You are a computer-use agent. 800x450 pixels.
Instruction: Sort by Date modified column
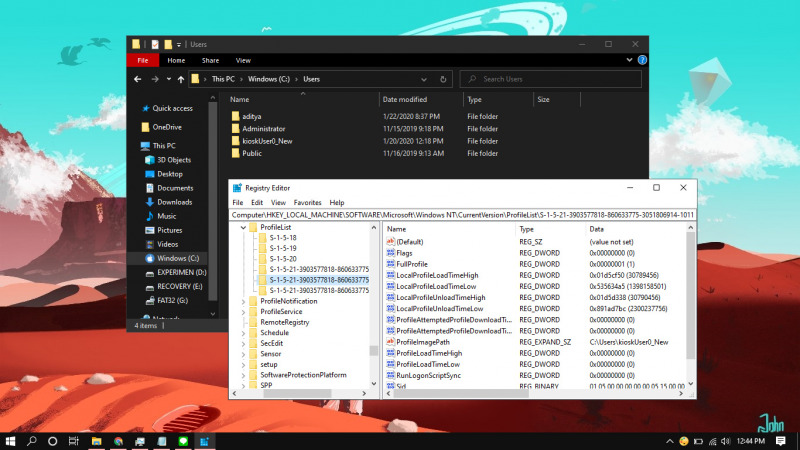click(x=405, y=99)
